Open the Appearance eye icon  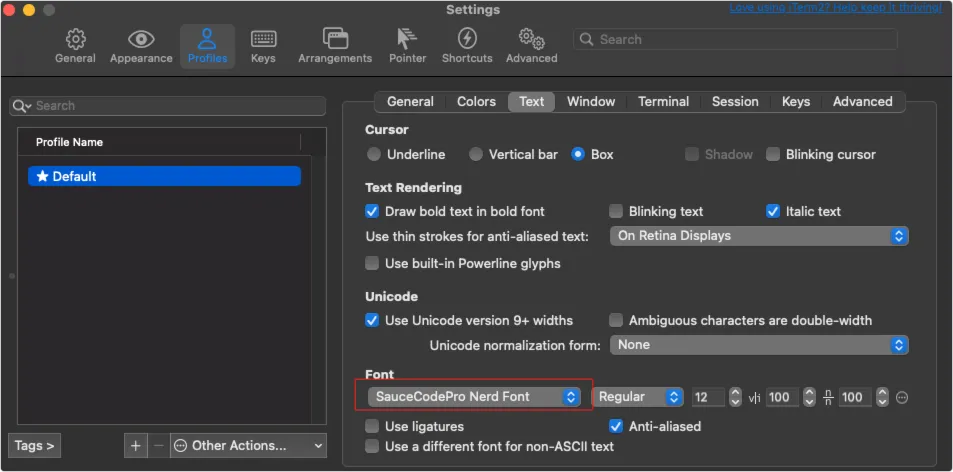click(x=141, y=40)
